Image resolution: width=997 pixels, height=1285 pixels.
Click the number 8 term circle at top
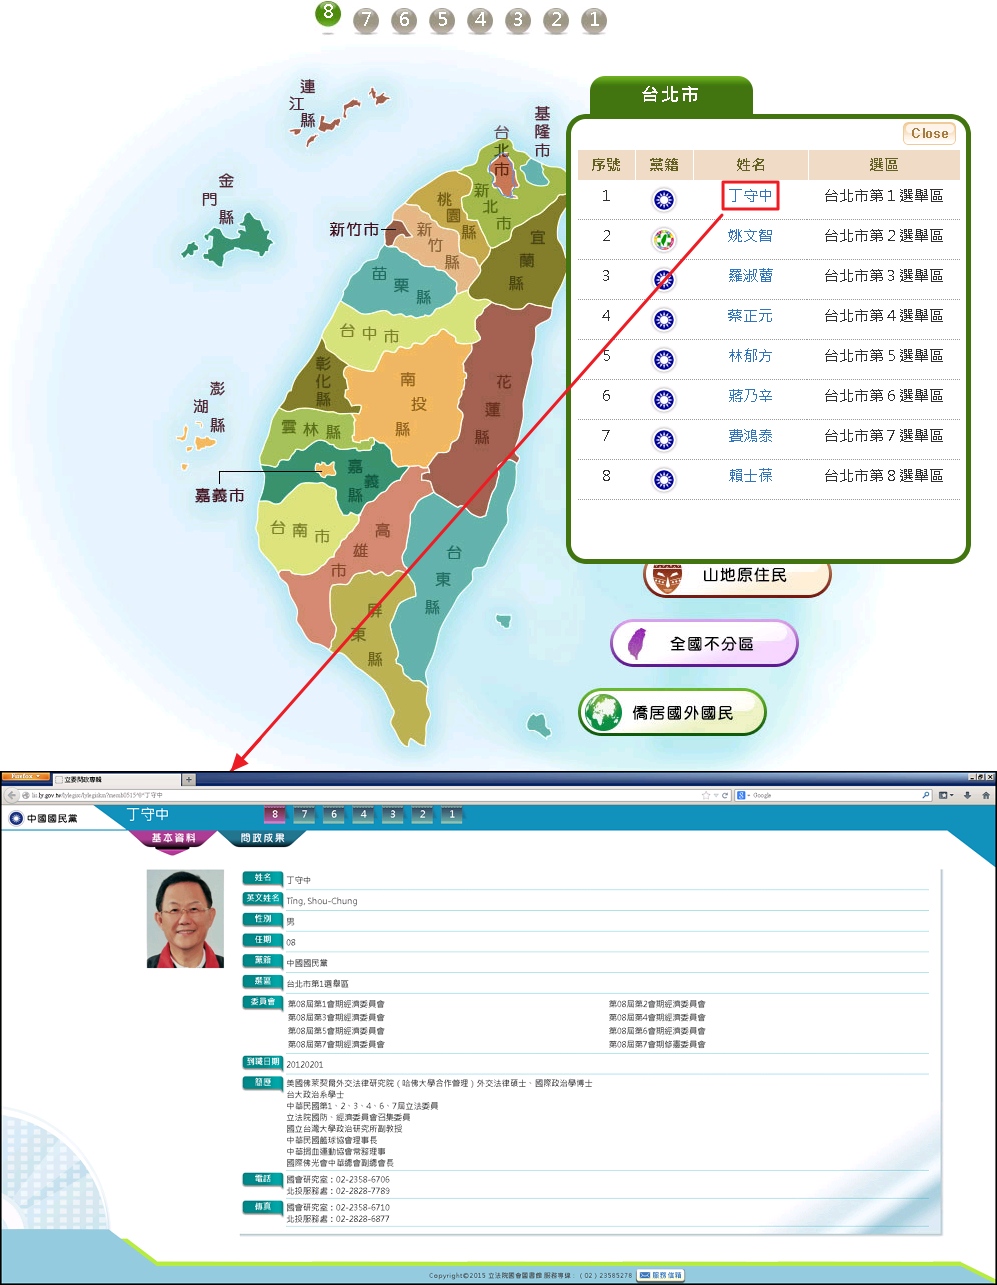pyautogui.click(x=328, y=15)
